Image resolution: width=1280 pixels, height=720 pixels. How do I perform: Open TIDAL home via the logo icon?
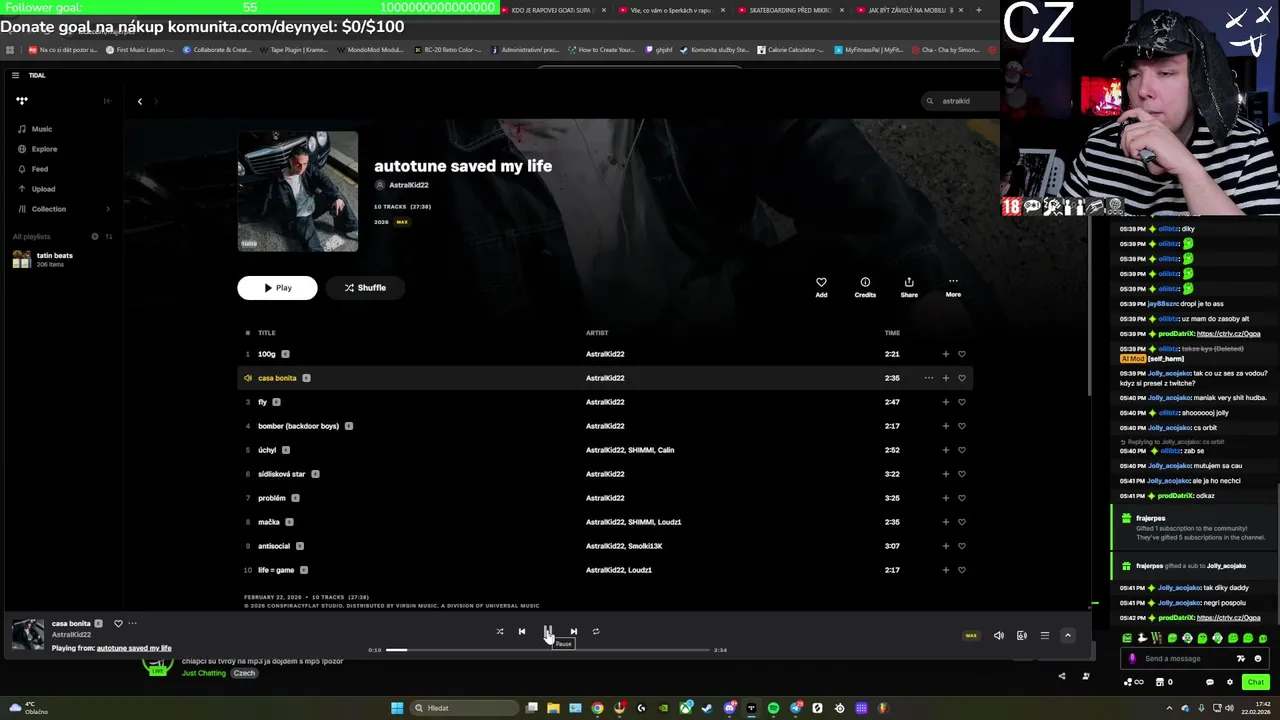pos(22,100)
